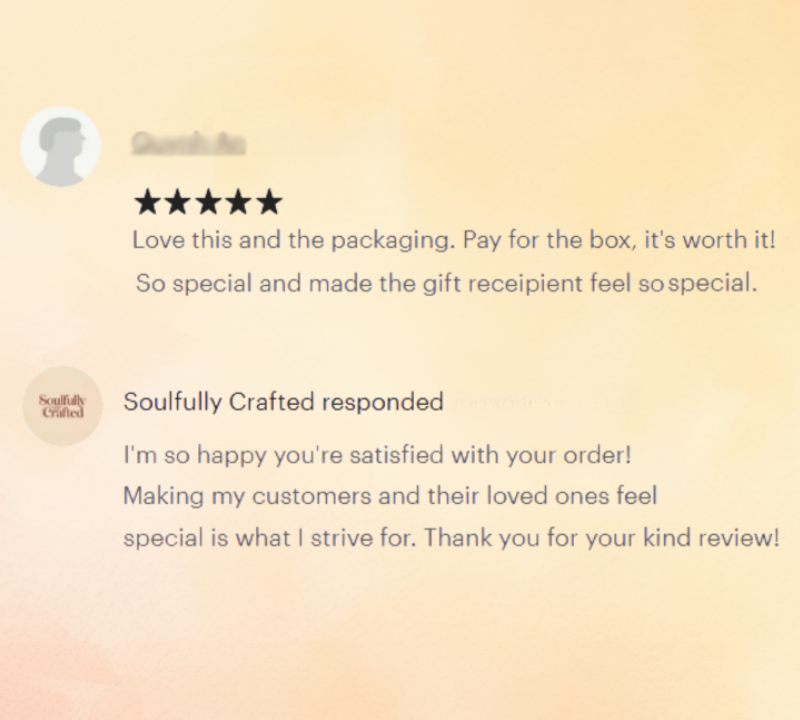Click "Thank you for your kind review!"
Screen dimensions: 800x720
602,537
